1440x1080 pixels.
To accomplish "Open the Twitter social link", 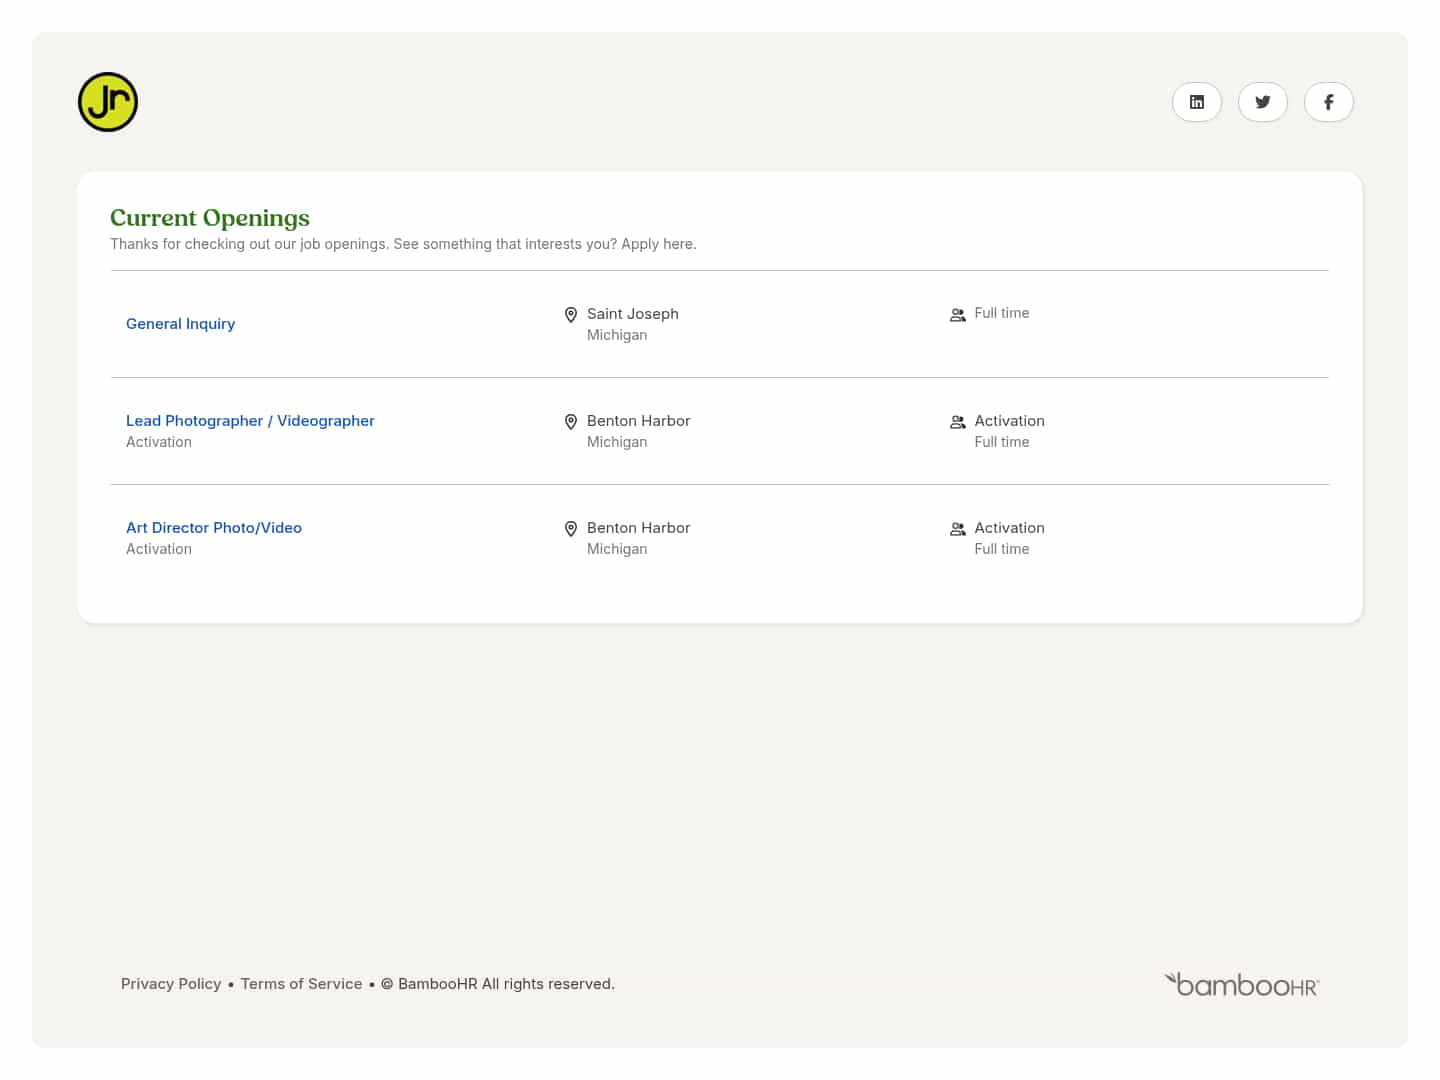I will click(1262, 102).
